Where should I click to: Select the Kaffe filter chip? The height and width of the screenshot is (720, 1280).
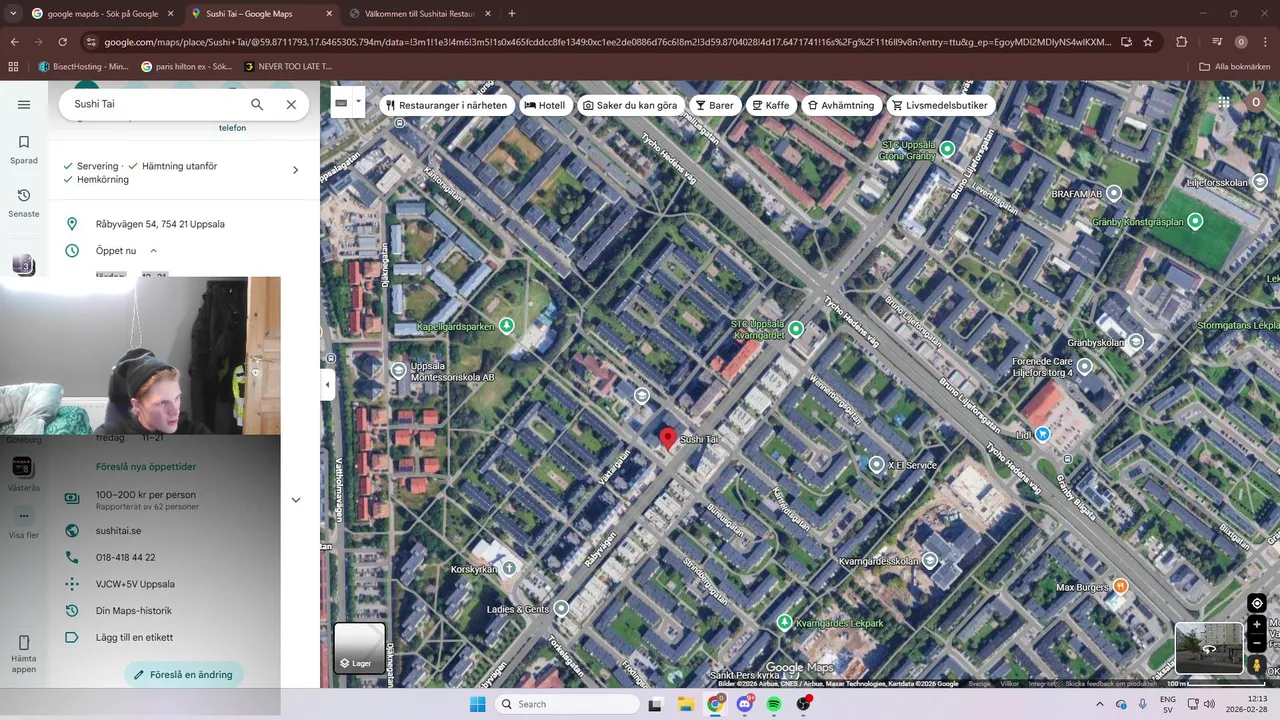point(771,105)
